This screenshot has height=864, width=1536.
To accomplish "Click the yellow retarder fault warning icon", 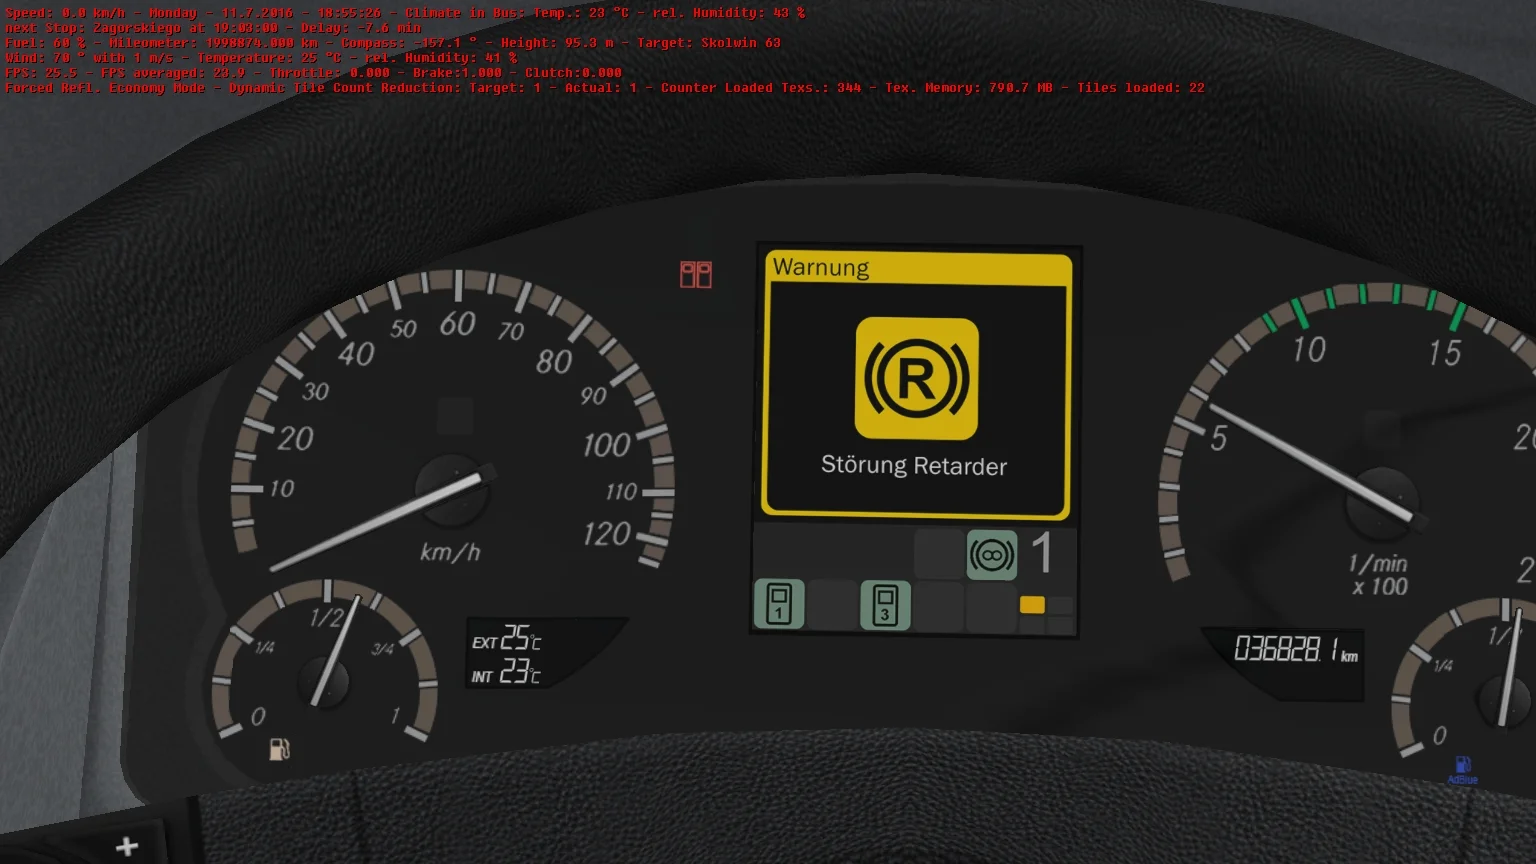I will 916,379.
